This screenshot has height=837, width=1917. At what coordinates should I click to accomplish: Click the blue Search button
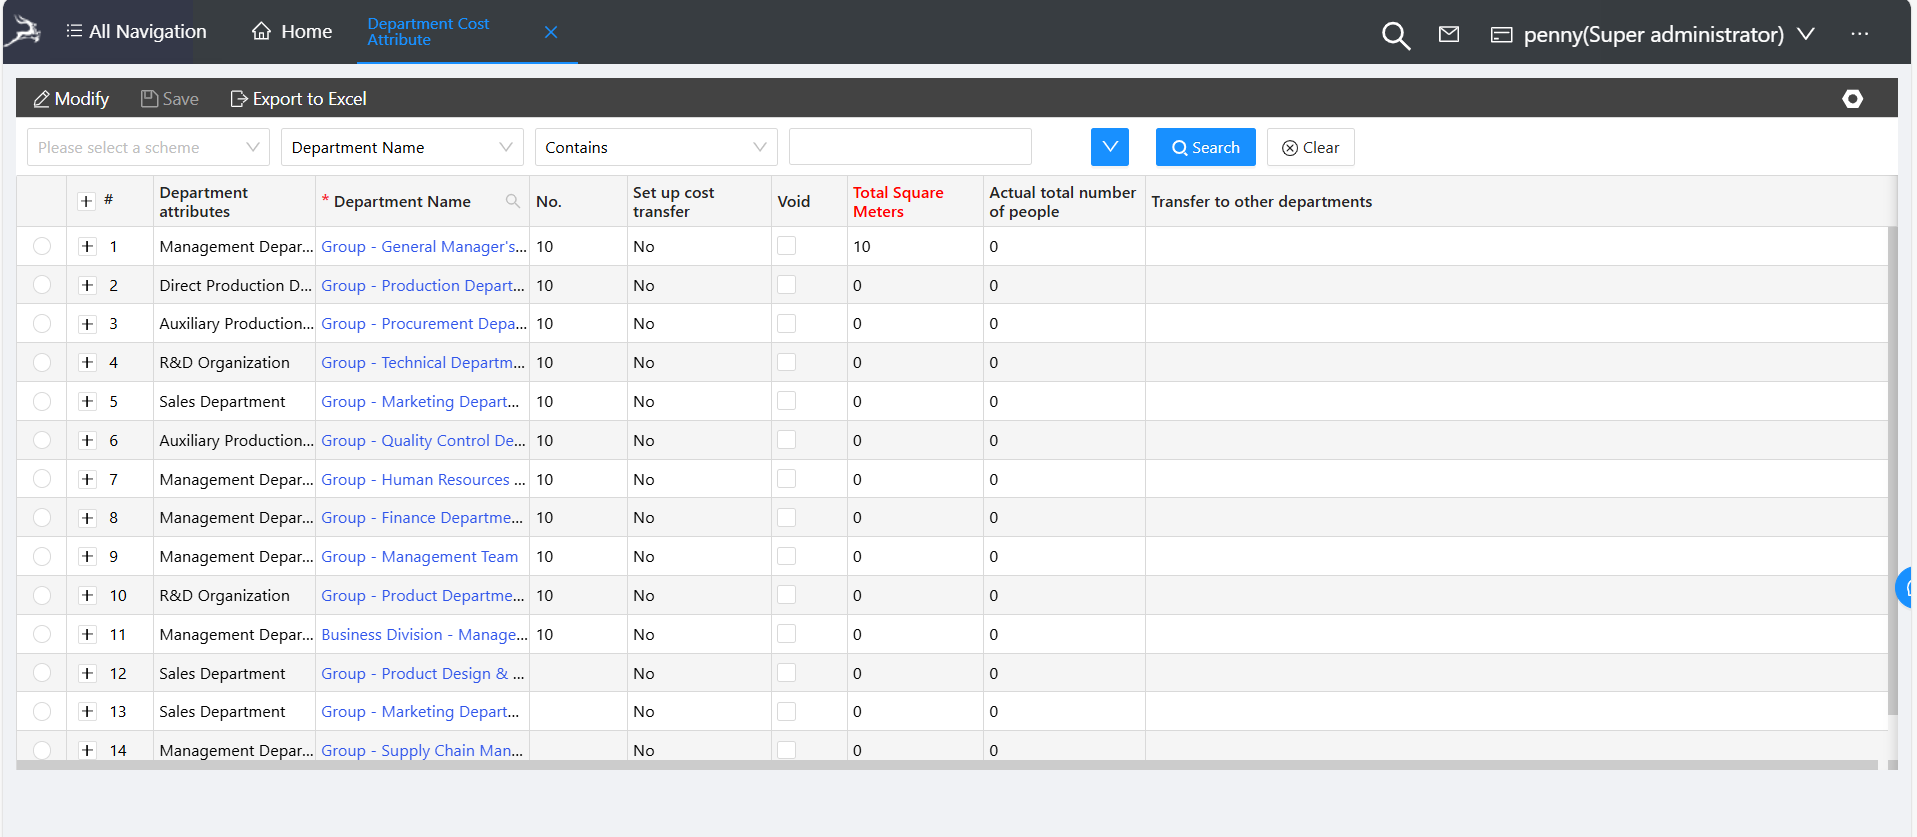(x=1205, y=147)
